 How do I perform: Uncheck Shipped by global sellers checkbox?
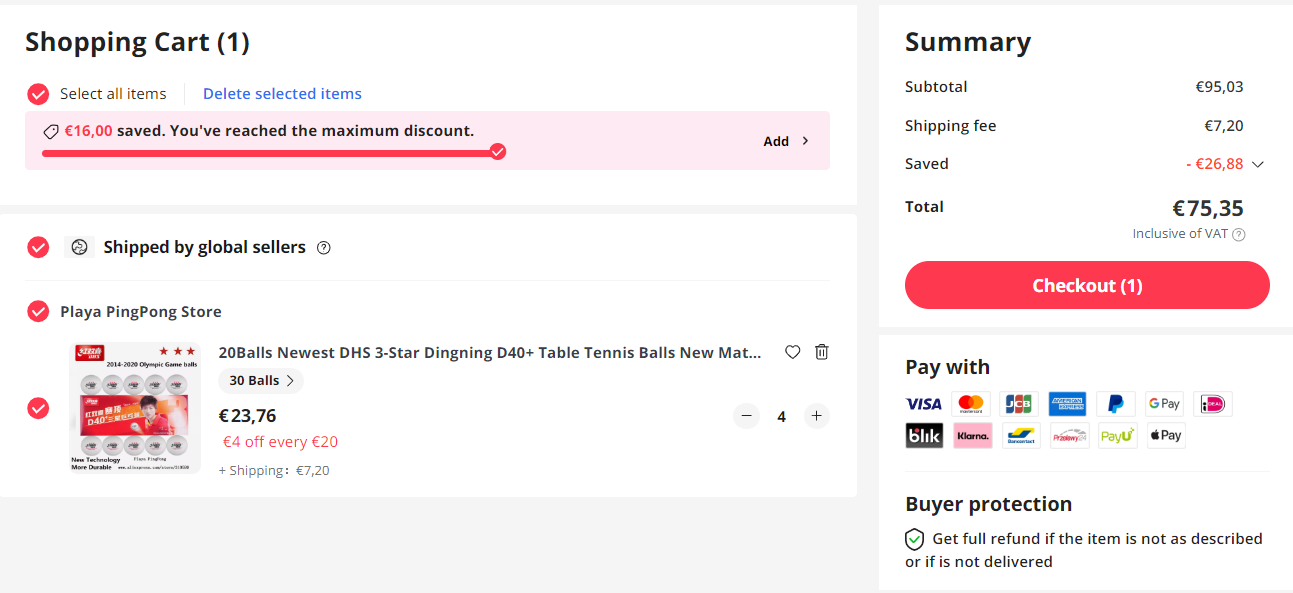point(38,247)
